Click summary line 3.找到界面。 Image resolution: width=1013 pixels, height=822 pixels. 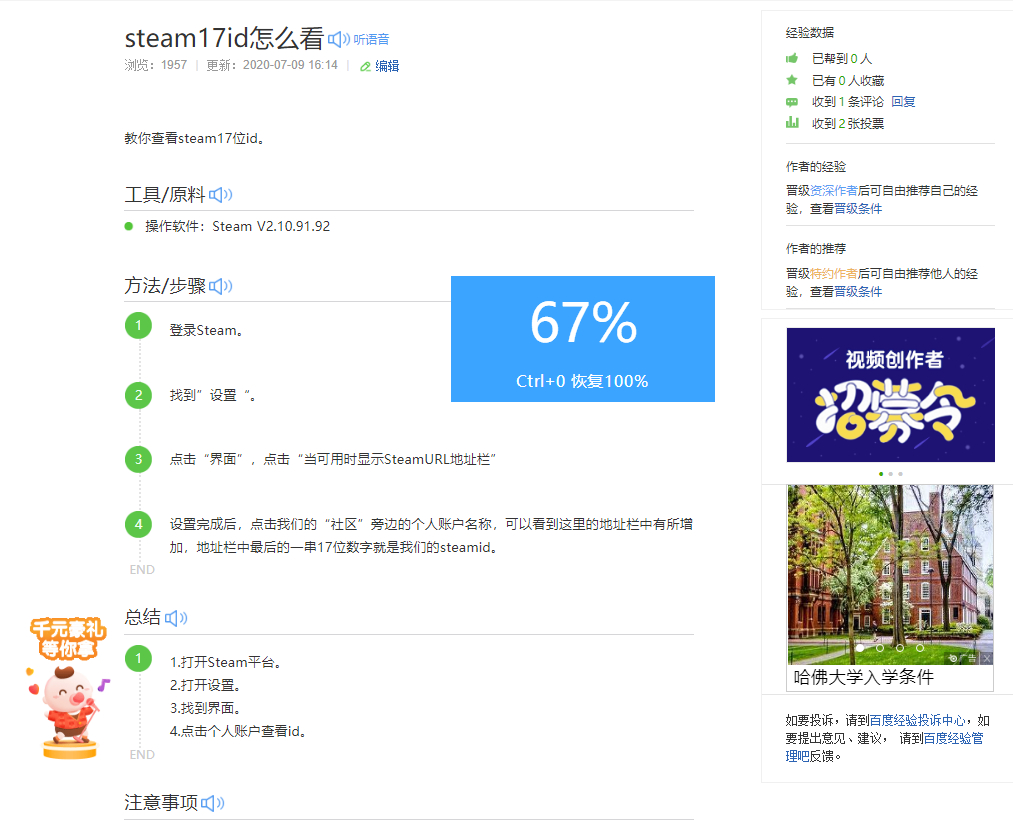205,708
